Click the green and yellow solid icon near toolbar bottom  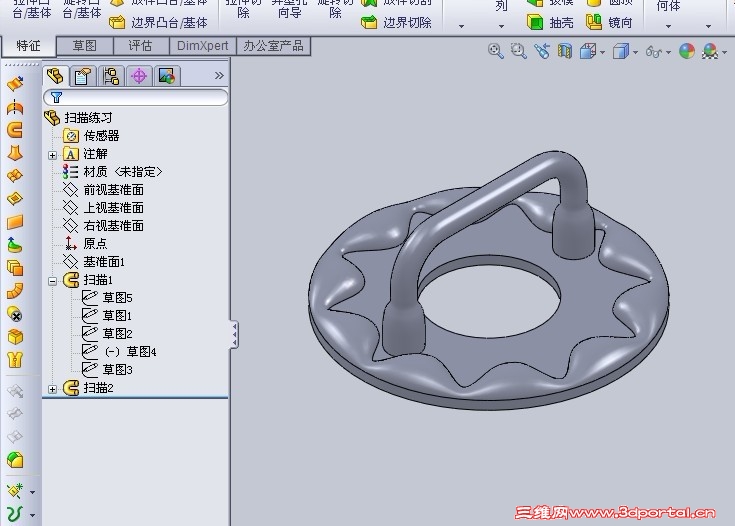tap(15, 460)
